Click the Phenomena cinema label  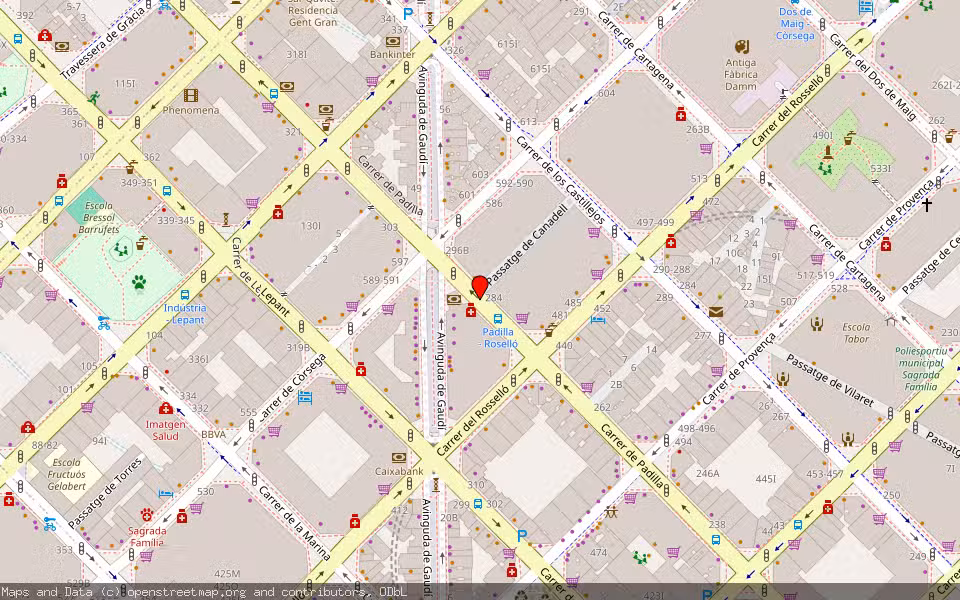tap(191, 110)
